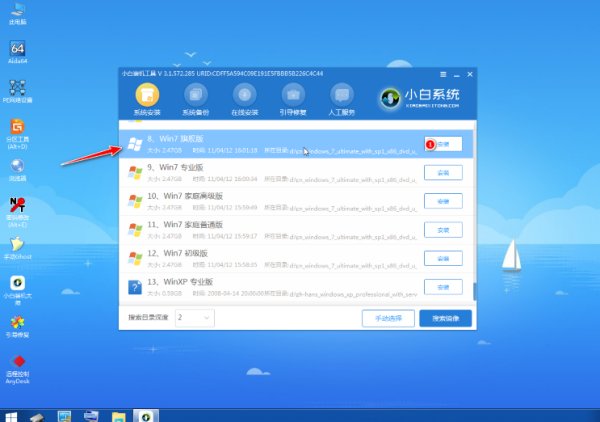Viewport: 600px width, 422px height.
Task: Open the Windows Start button
Action: click(x=10, y=416)
